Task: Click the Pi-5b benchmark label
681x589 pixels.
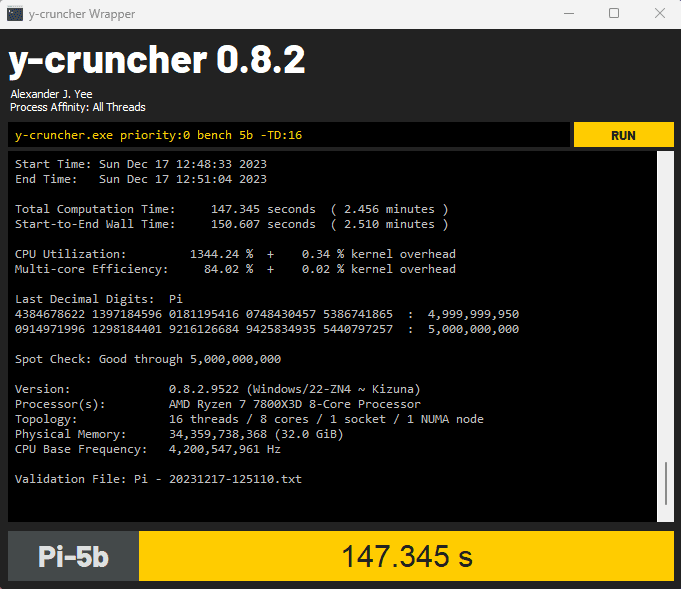Action: 73,556
